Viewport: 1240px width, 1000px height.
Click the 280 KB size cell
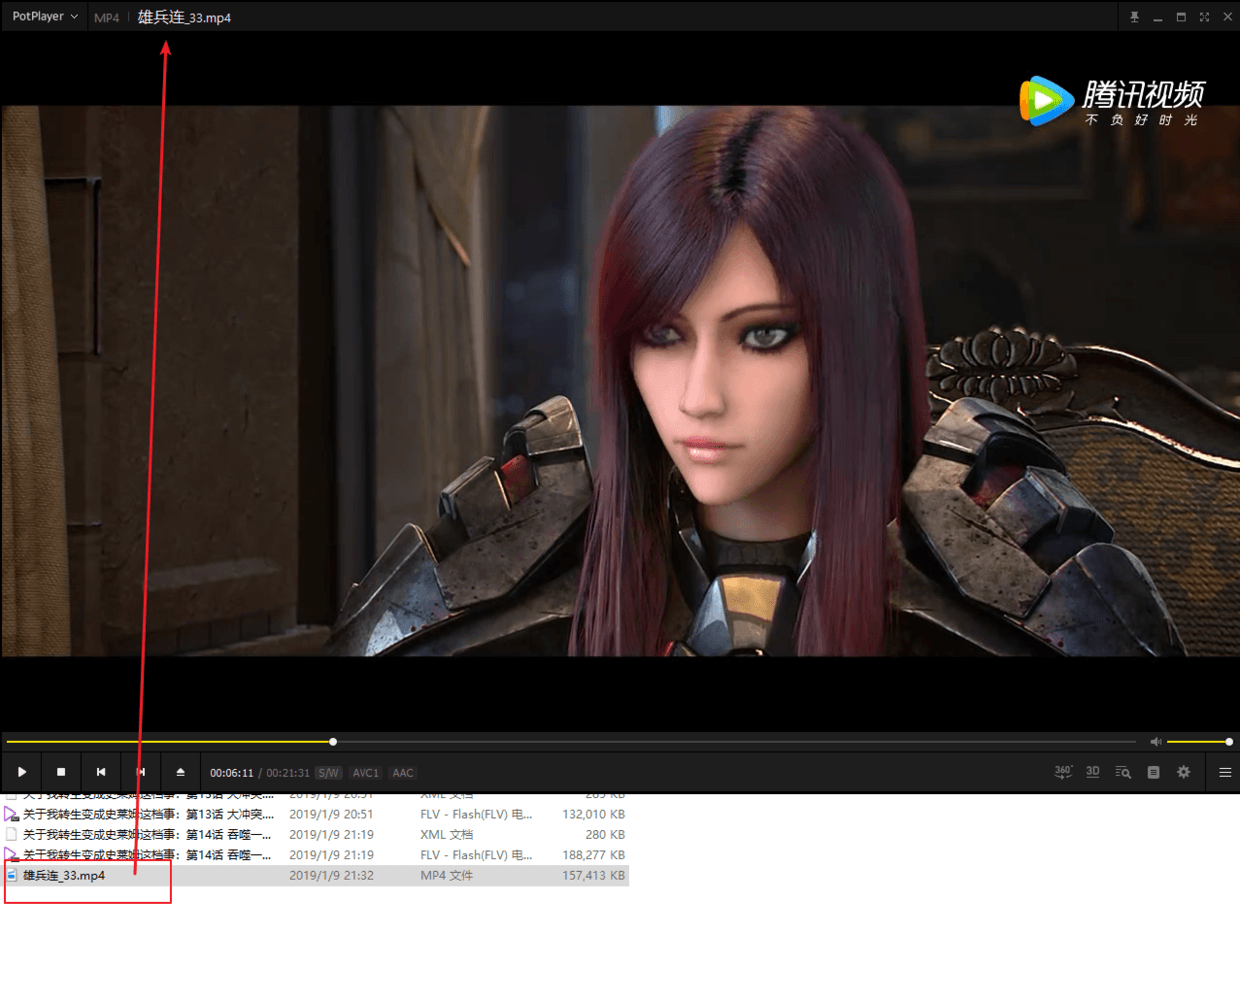(605, 834)
